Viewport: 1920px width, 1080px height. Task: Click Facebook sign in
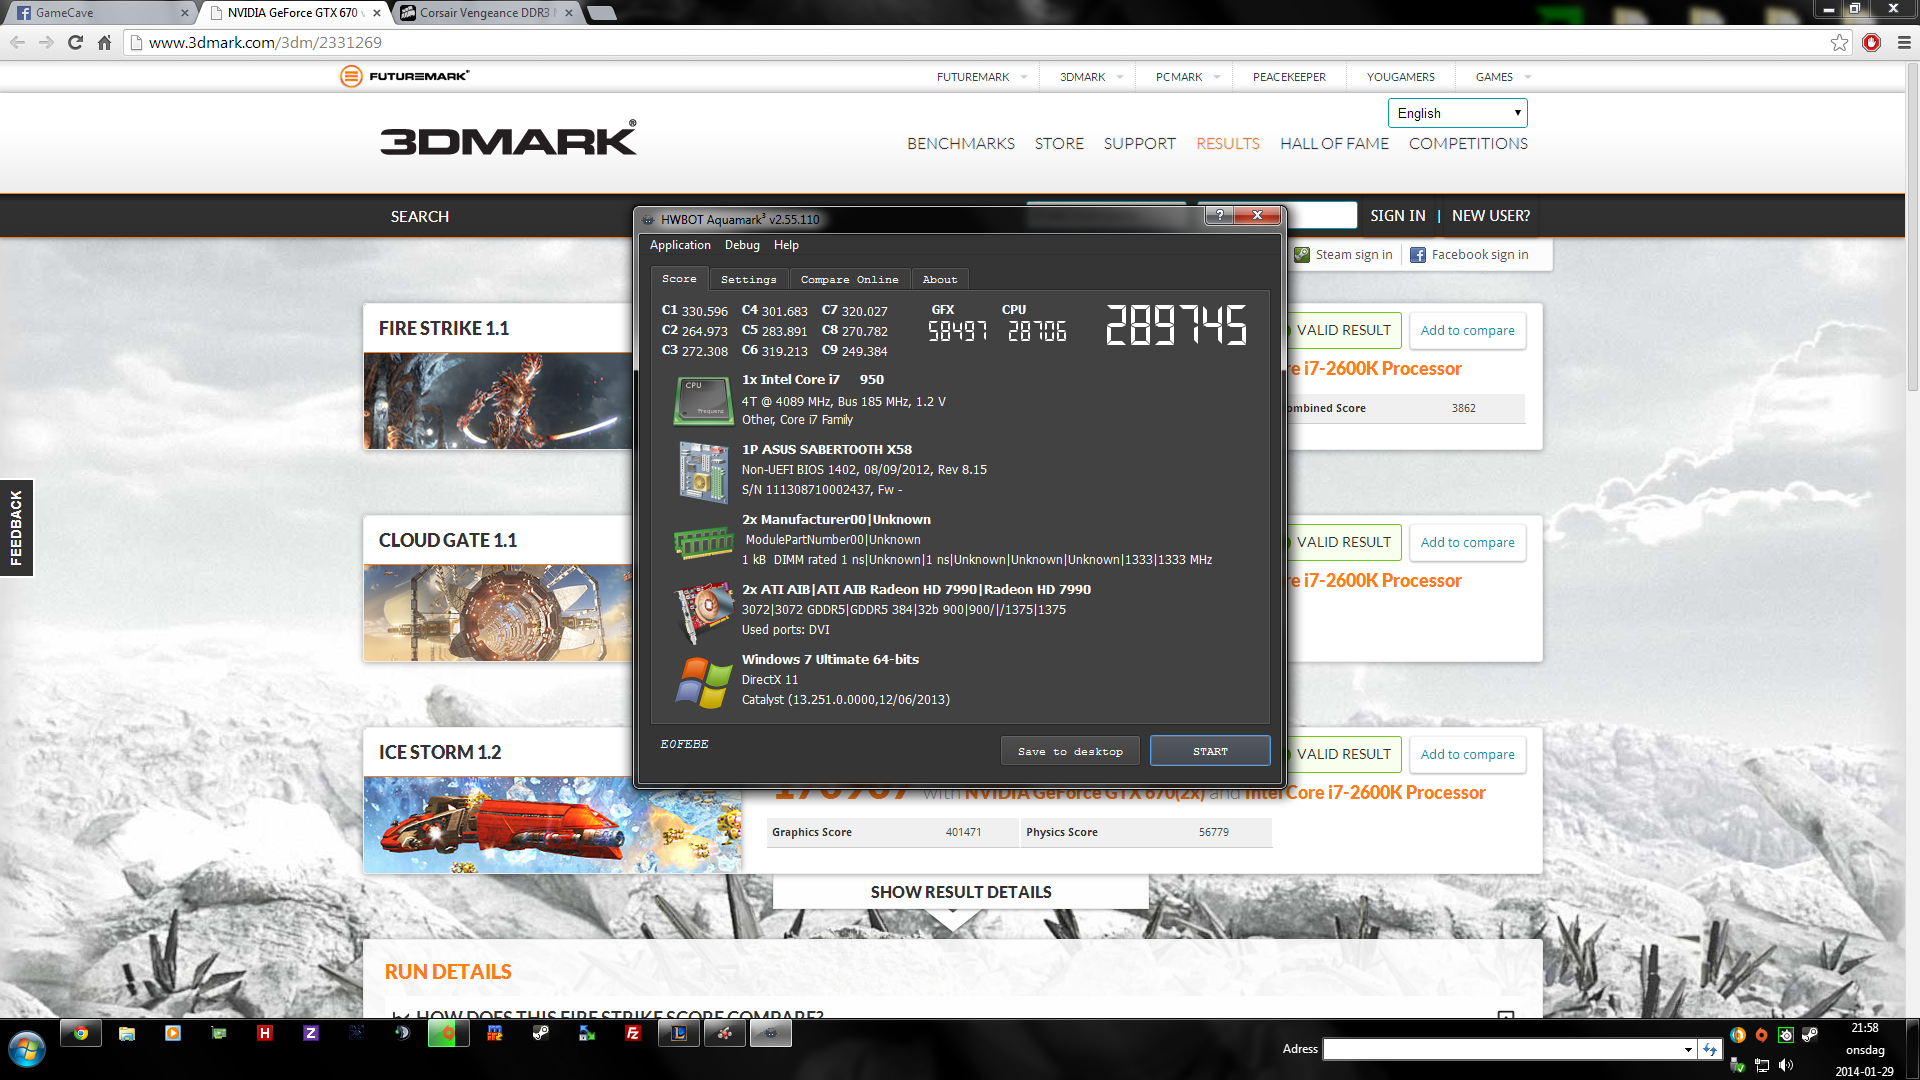point(1469,255)
